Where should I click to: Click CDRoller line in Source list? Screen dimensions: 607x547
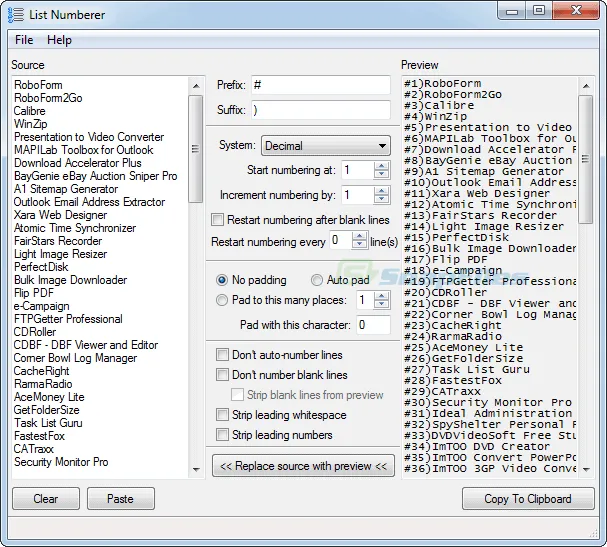point(35,332)
